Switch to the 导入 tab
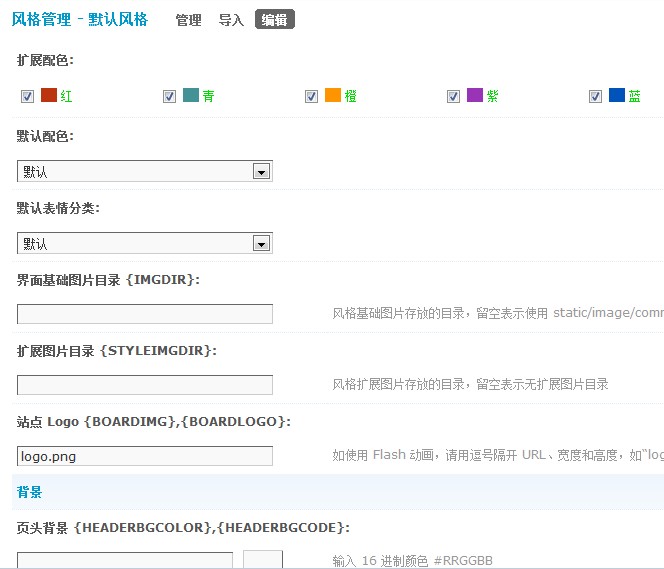The image size is (664, 569). pyautogui.click(x=231, y=20)
